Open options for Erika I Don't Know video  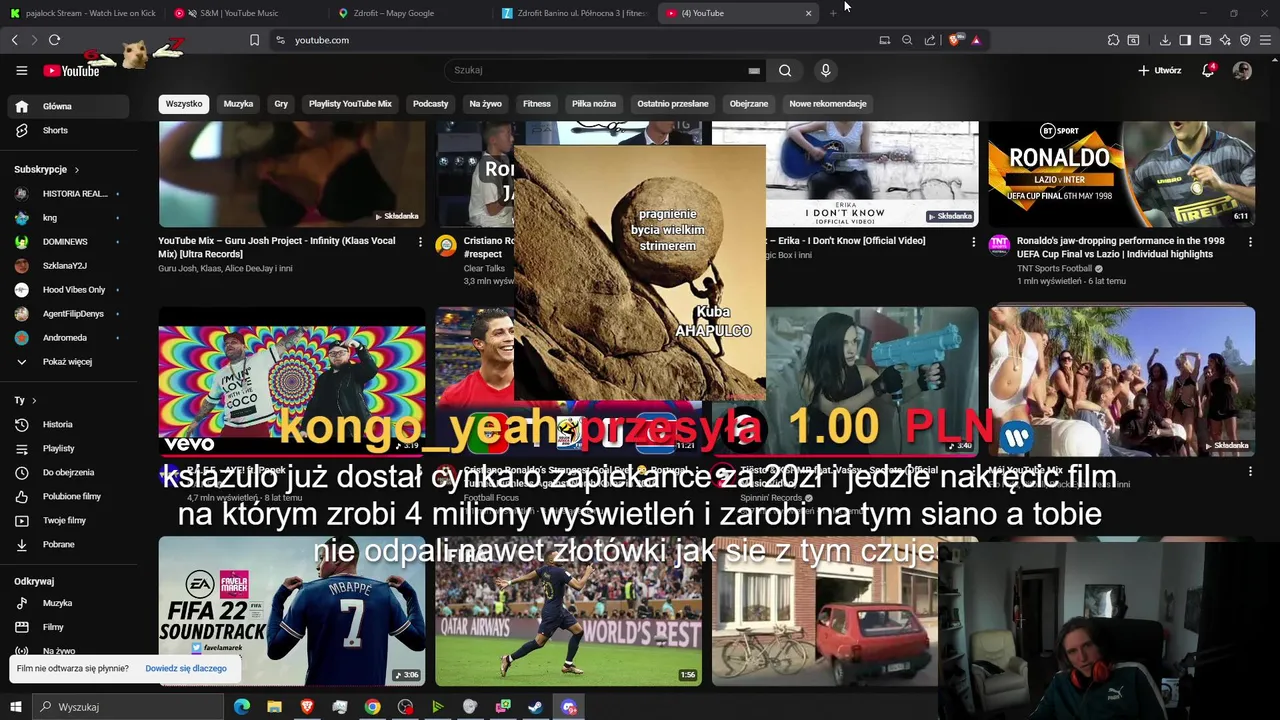point(973,242)
